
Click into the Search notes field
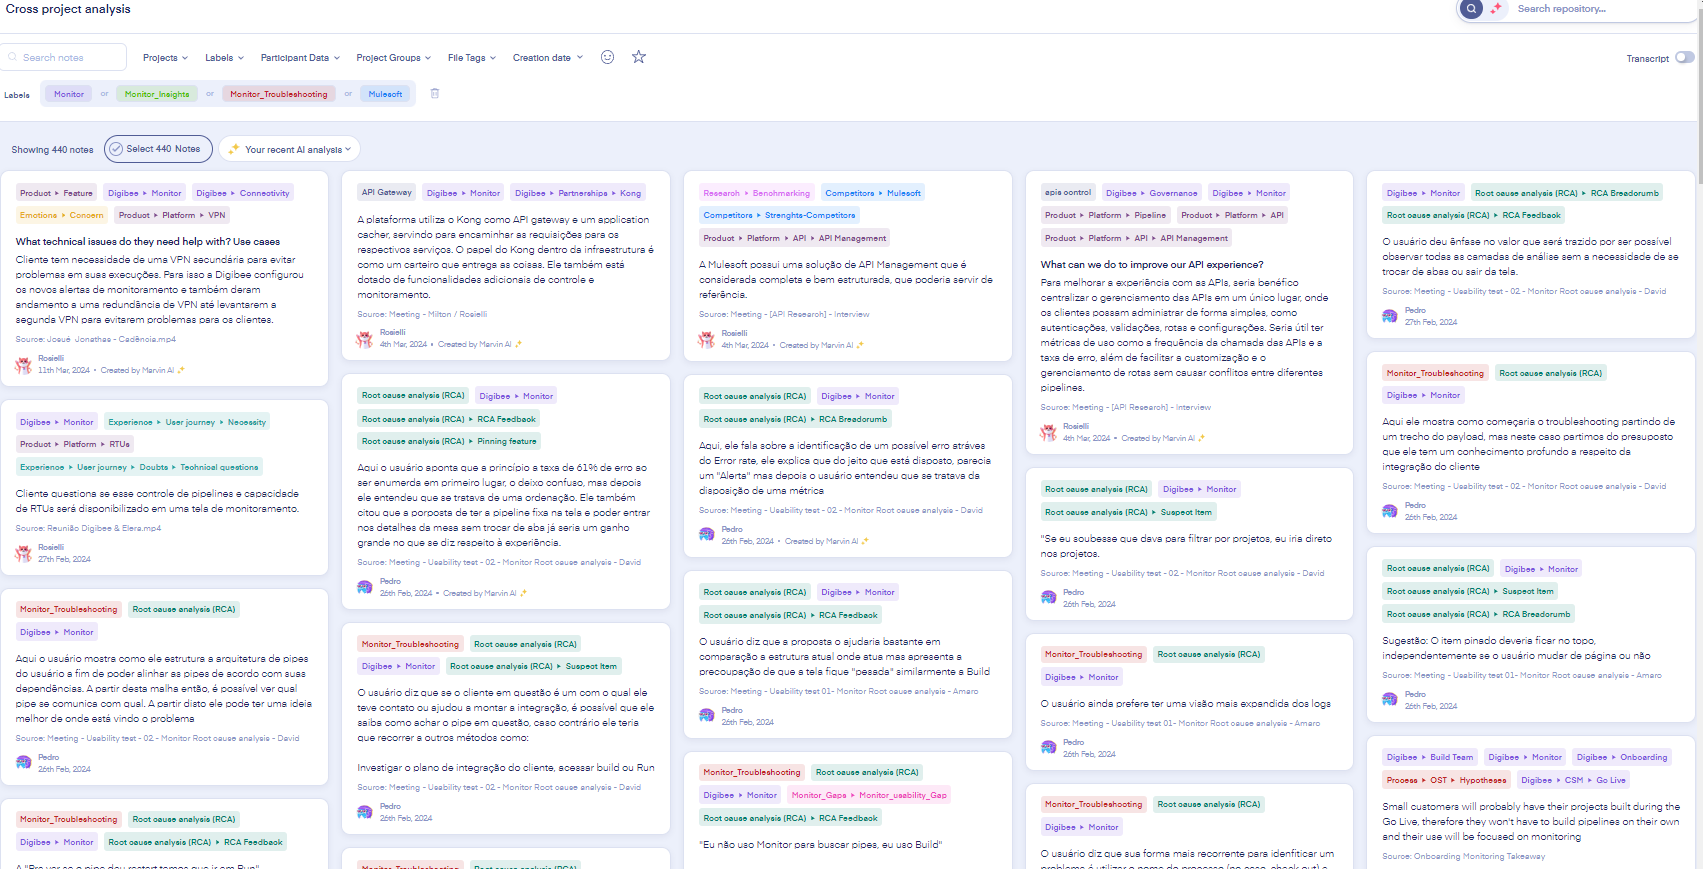point(64,57)
